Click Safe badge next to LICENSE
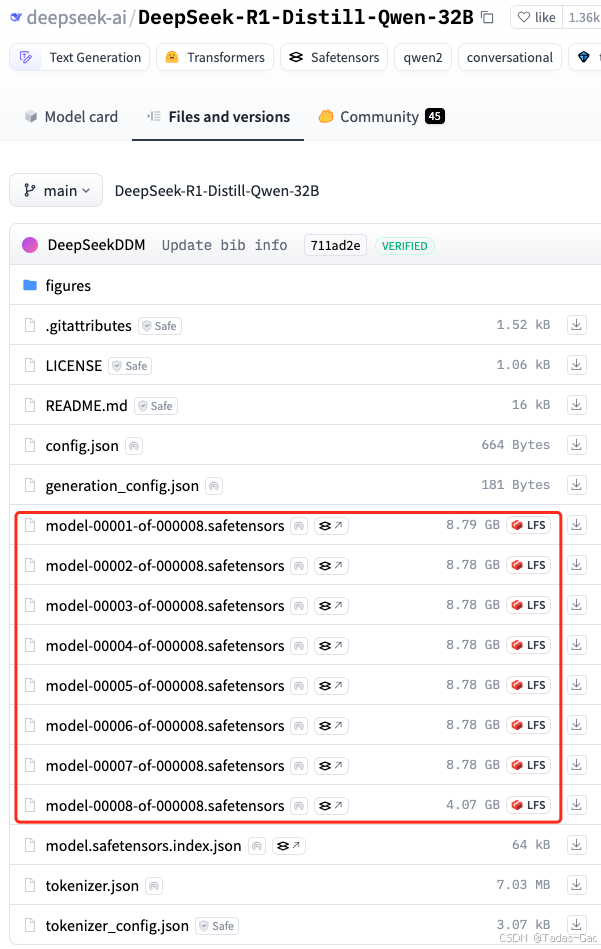The width and height of the screenshot is (601, 949). 130,366
